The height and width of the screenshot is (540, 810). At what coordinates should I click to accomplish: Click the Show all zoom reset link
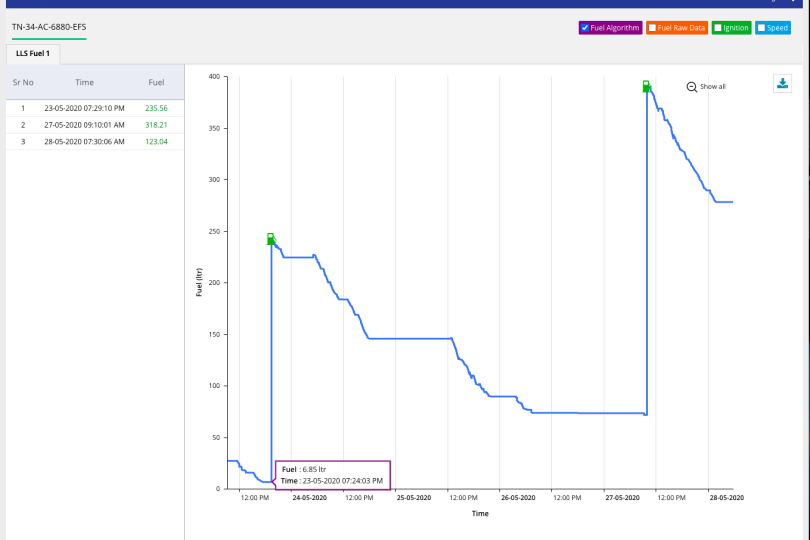tap(712, 87)
